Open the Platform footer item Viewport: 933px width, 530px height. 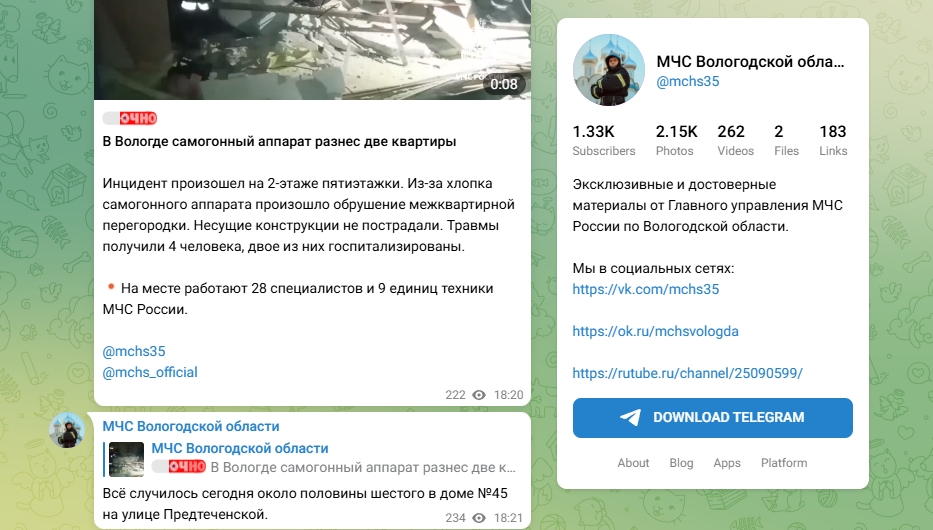pos(784,463)
